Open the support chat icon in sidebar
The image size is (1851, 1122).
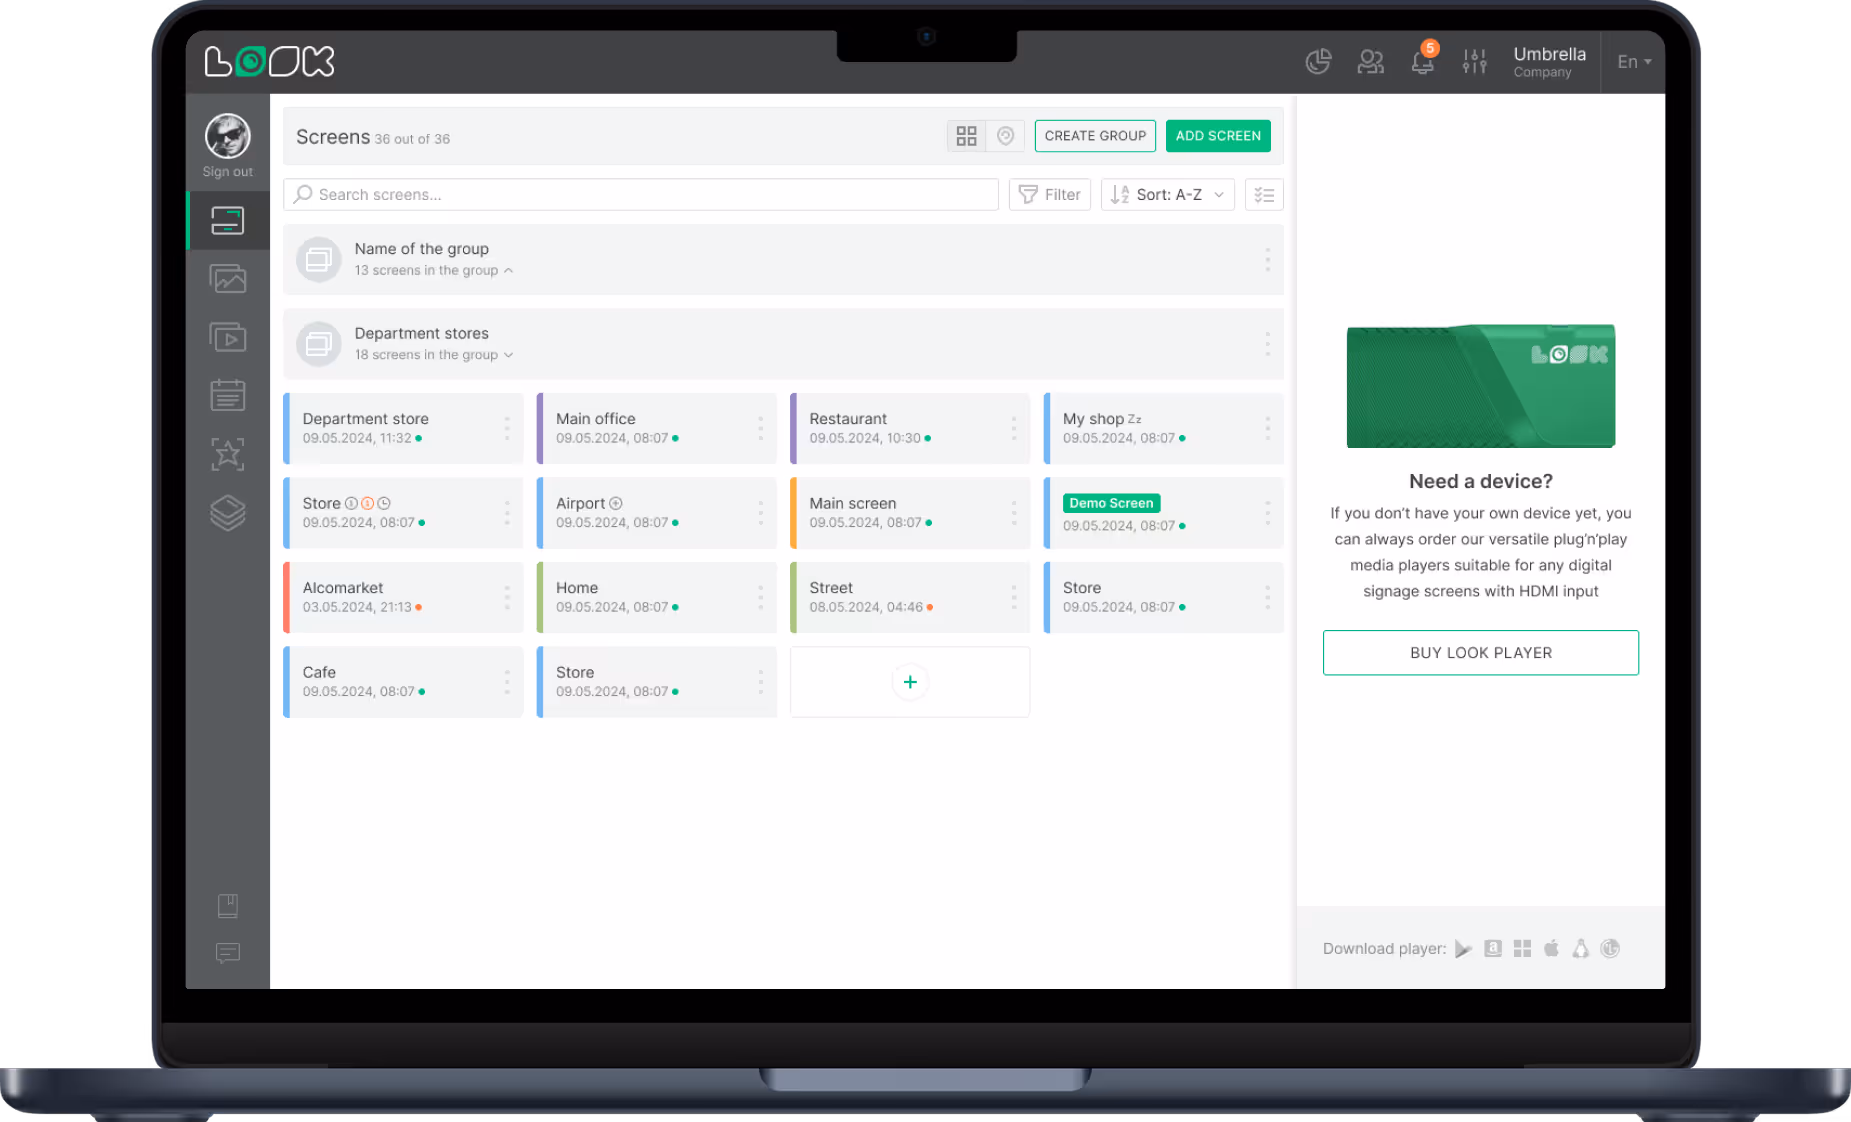[x=227, y=953]
